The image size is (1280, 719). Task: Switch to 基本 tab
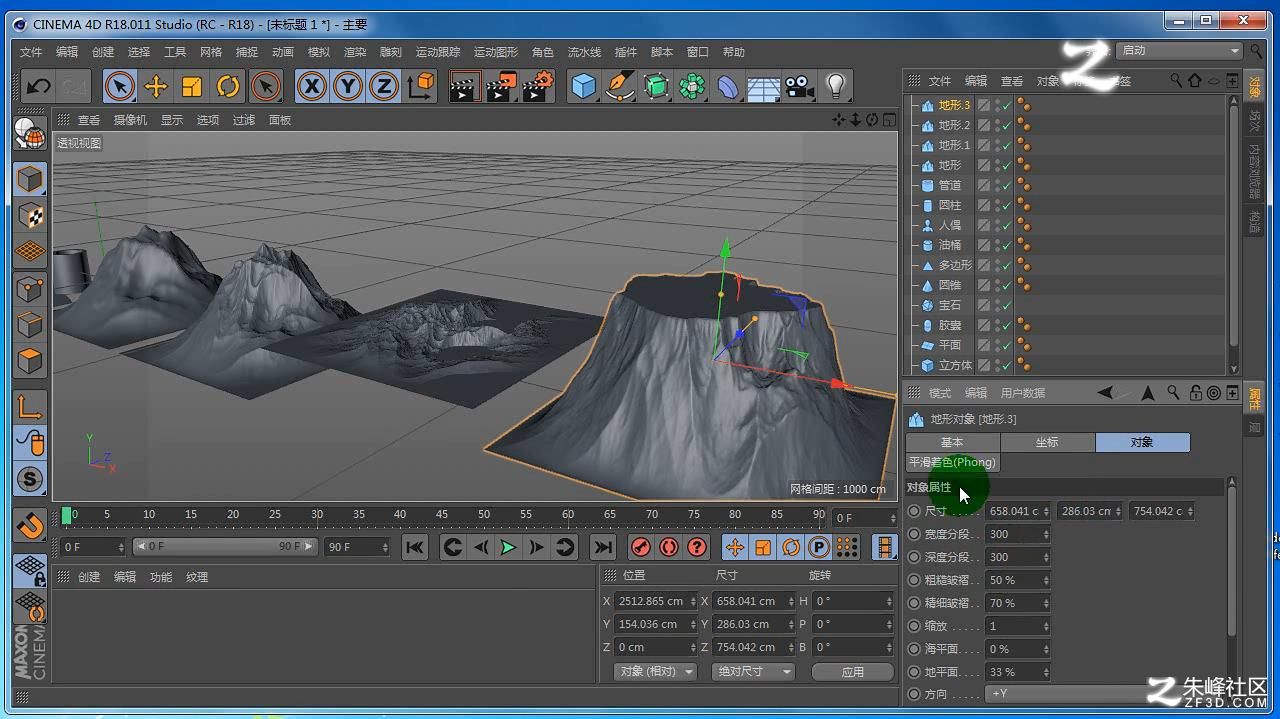tap(952, 442)
